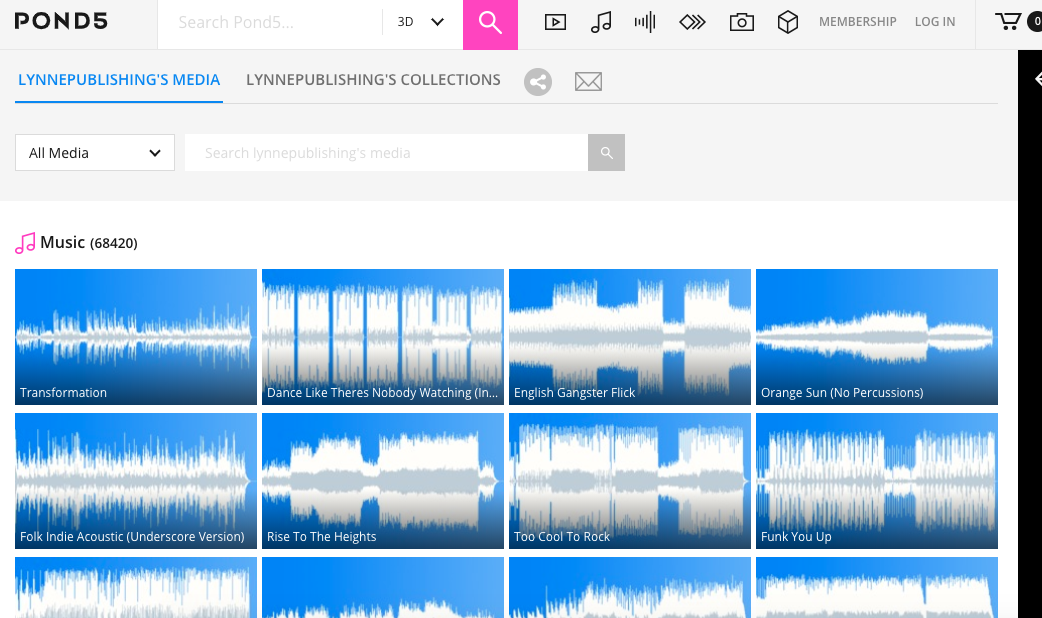Click the envelope message icon
The image size is (1042, 618).
[588, 82]
